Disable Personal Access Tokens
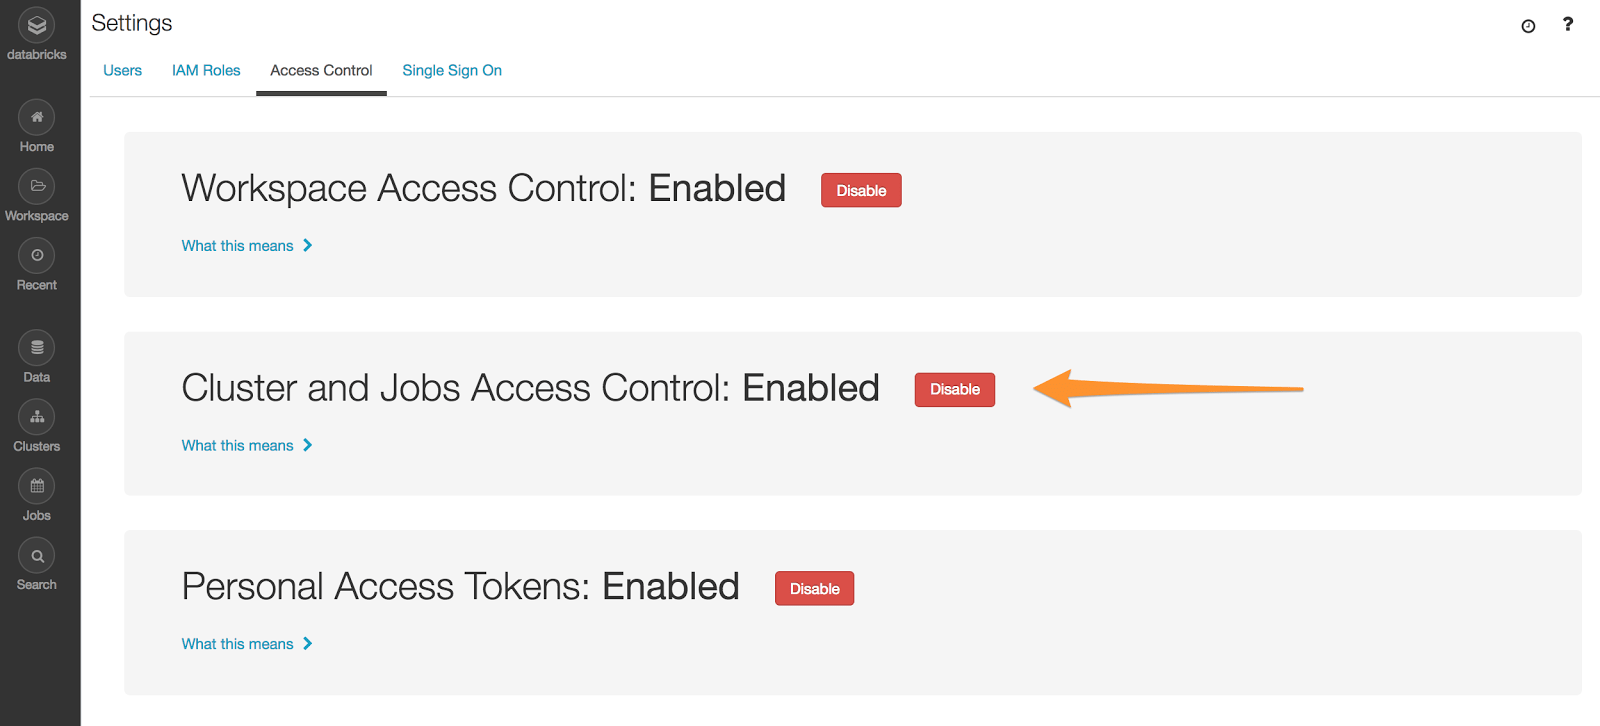Image resolution: width=1600 pixels, height=726 pixels. 813,588
